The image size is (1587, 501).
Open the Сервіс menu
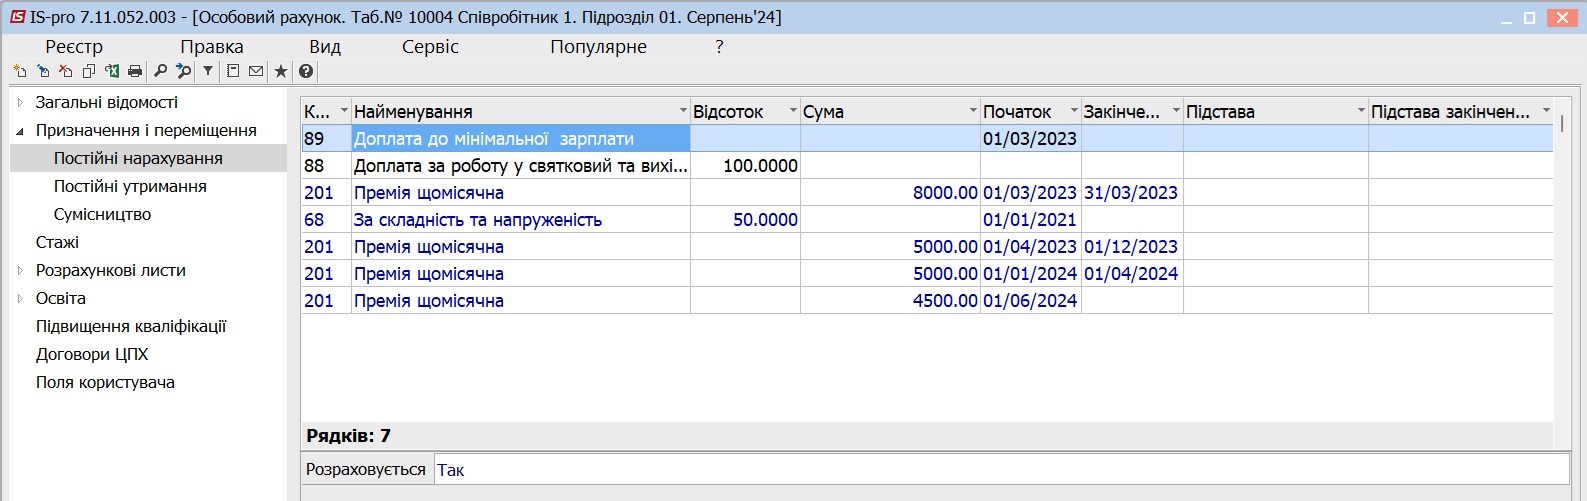pos(430,46)
